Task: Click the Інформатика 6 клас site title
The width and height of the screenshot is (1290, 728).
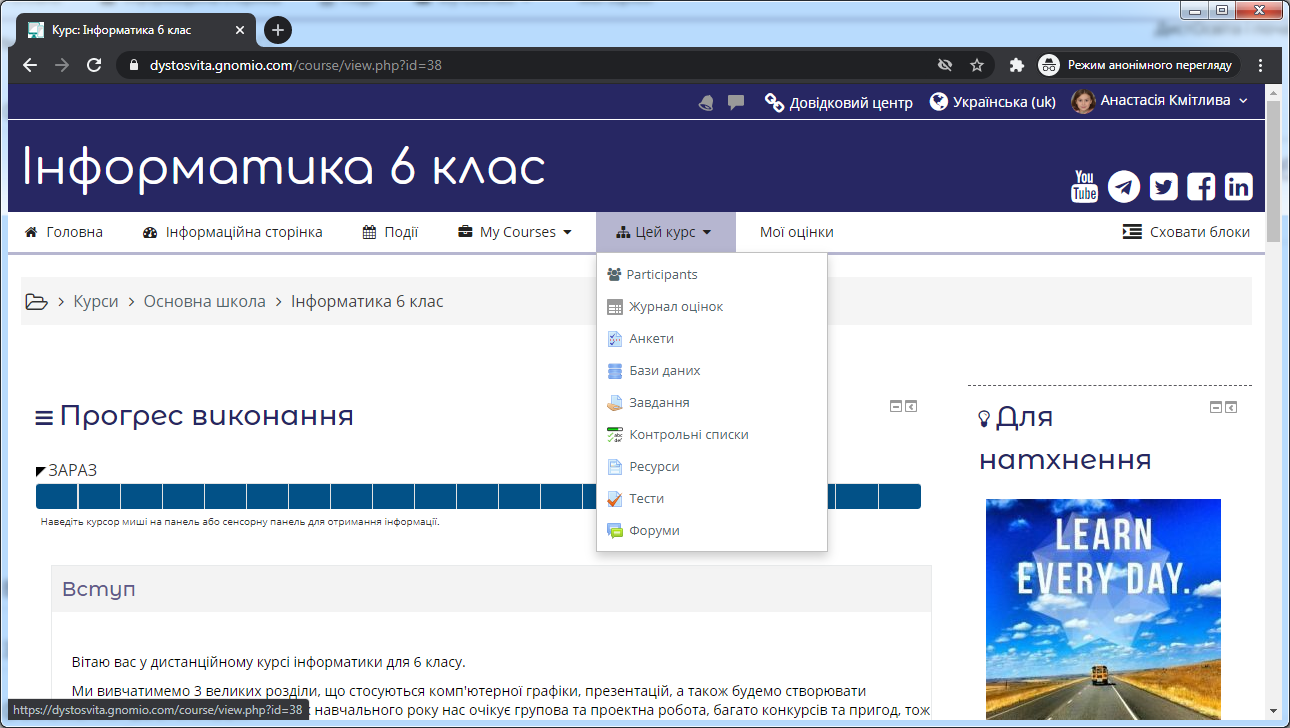Action: (x=284, y=167)
